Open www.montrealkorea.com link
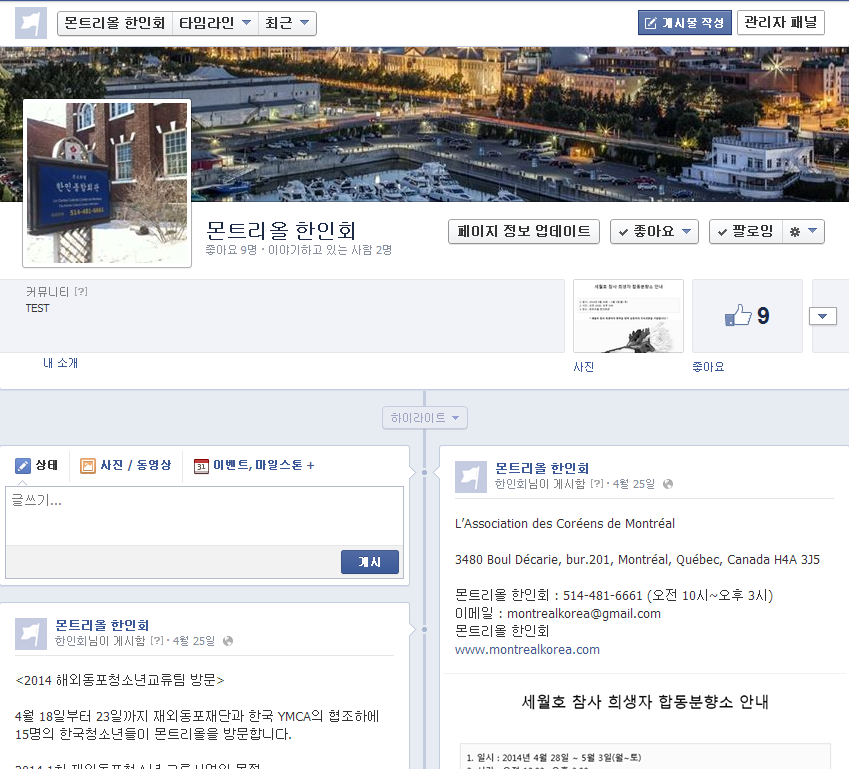 pos(527,650)
